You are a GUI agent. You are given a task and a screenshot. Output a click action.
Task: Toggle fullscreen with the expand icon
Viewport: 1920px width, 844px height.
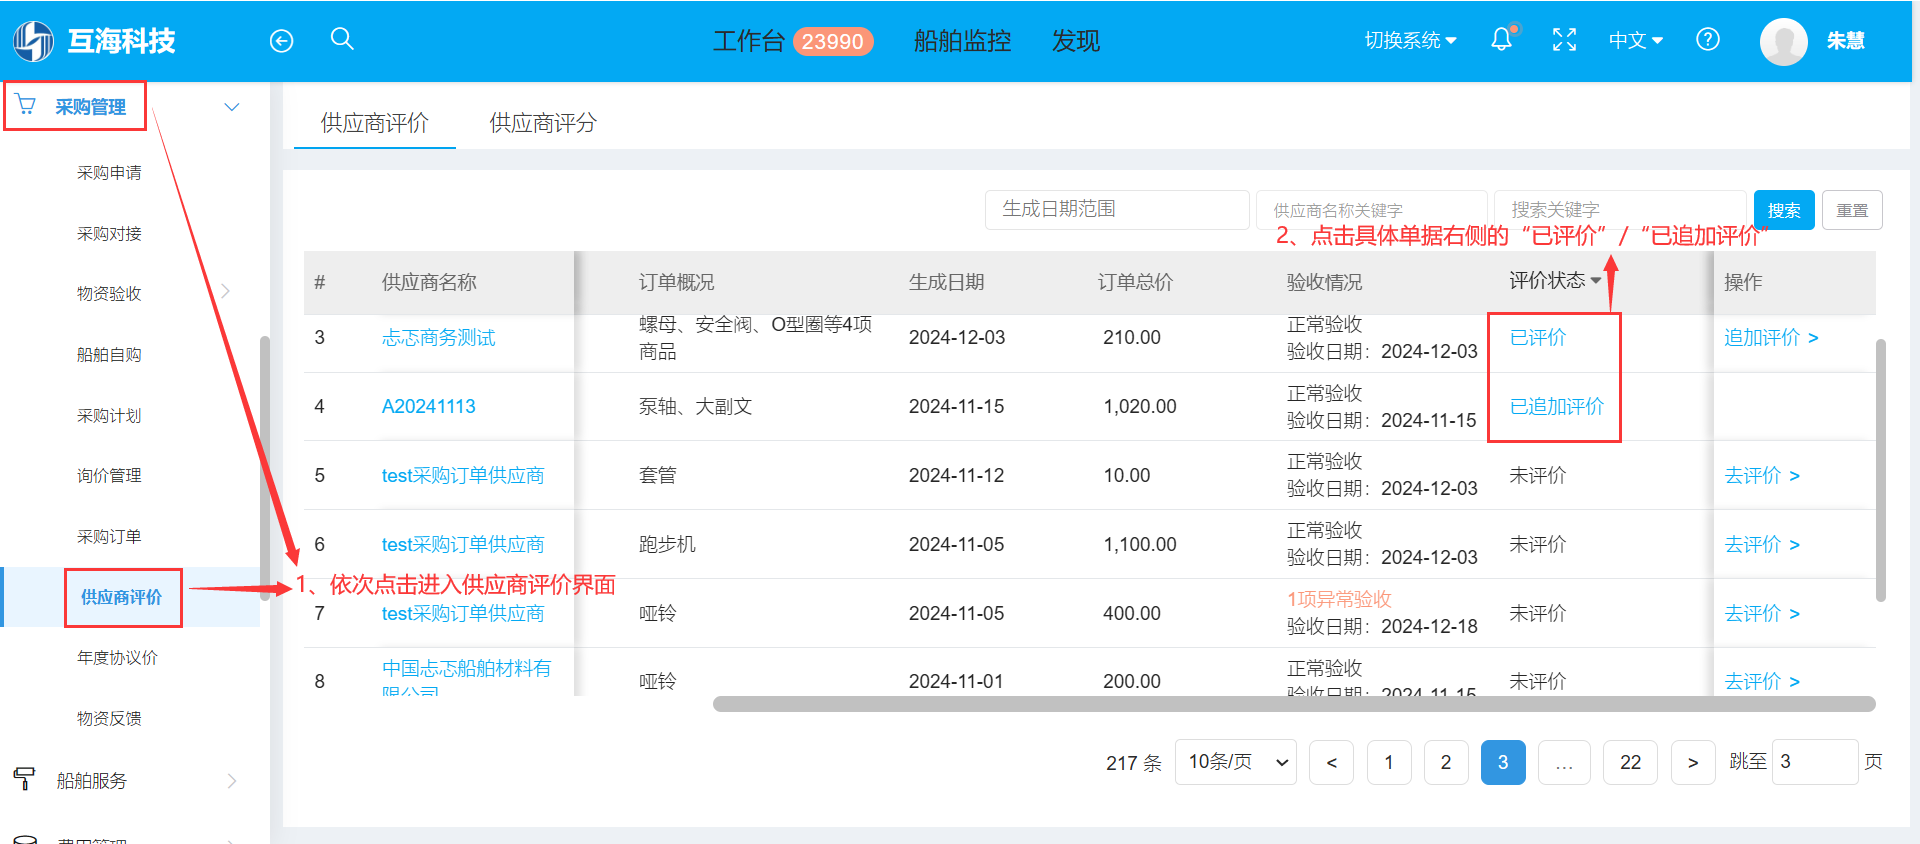pos(1564,40)
